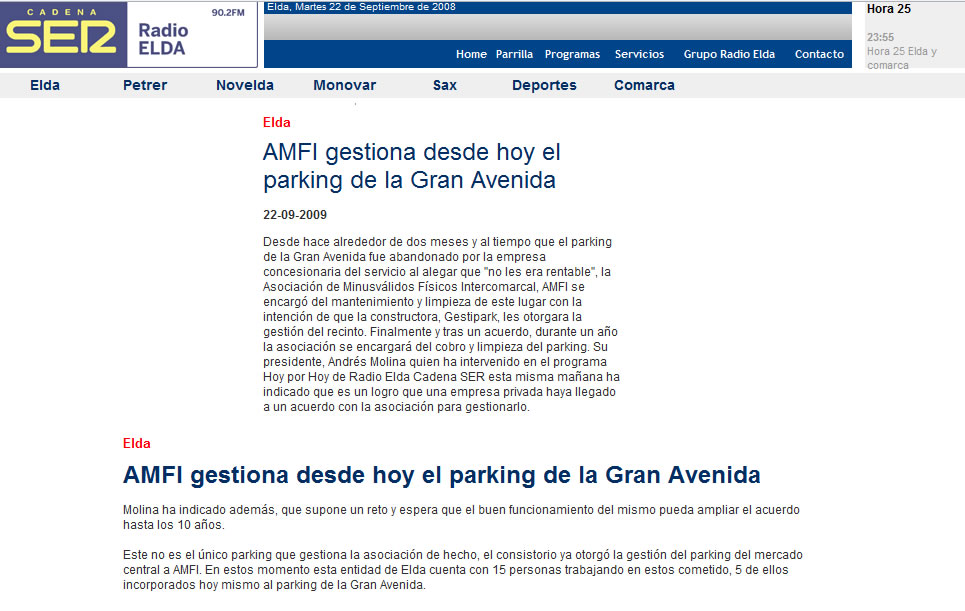Go to the Monovar section tab
Viewport: 965px width, 611px height.
click(344, 86)
